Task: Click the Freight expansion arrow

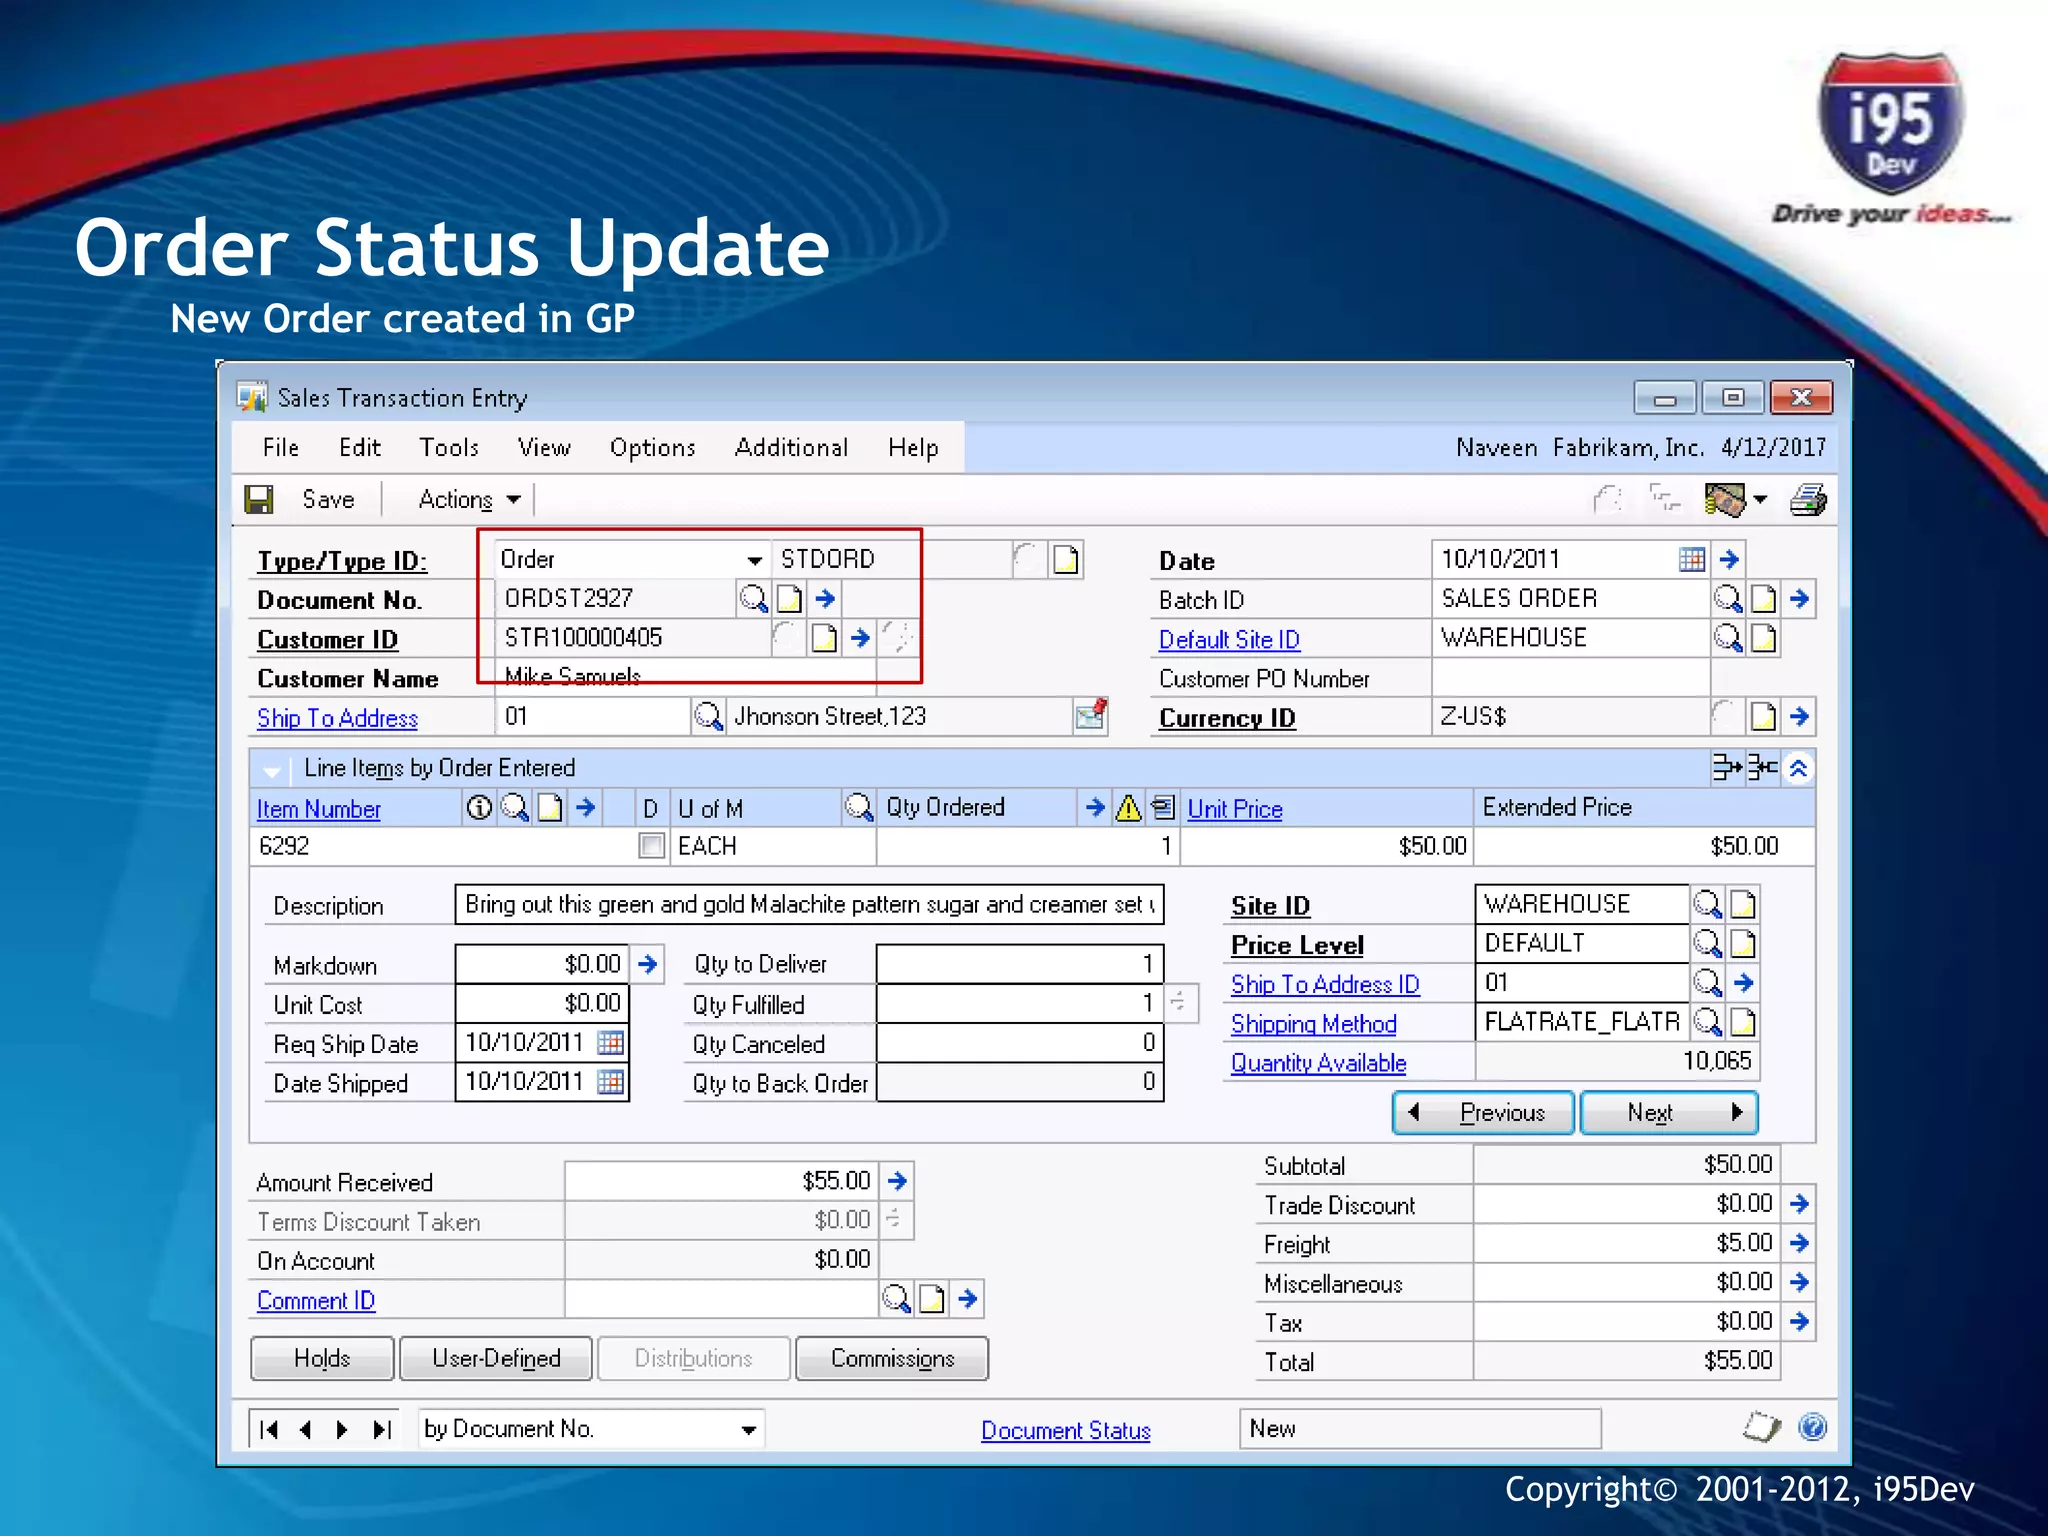Action: [1799, 1243]
